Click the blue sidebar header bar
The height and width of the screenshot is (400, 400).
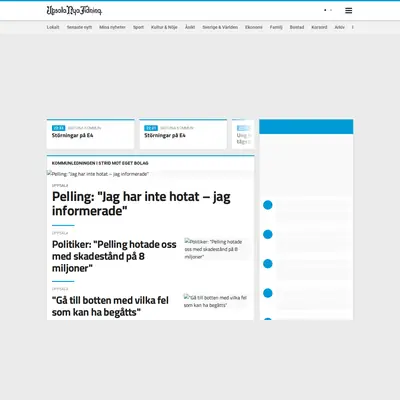[x=306, y=127]
